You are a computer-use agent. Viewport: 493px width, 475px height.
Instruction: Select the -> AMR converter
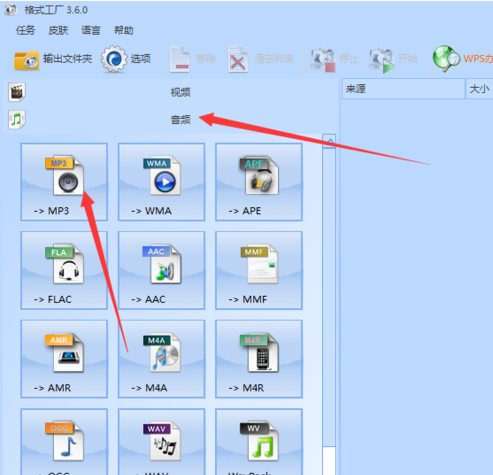click(64, 359)
